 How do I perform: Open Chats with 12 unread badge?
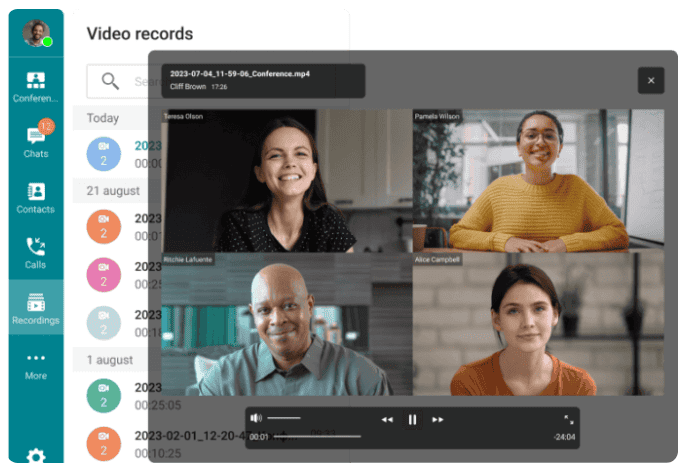(35, 142)
